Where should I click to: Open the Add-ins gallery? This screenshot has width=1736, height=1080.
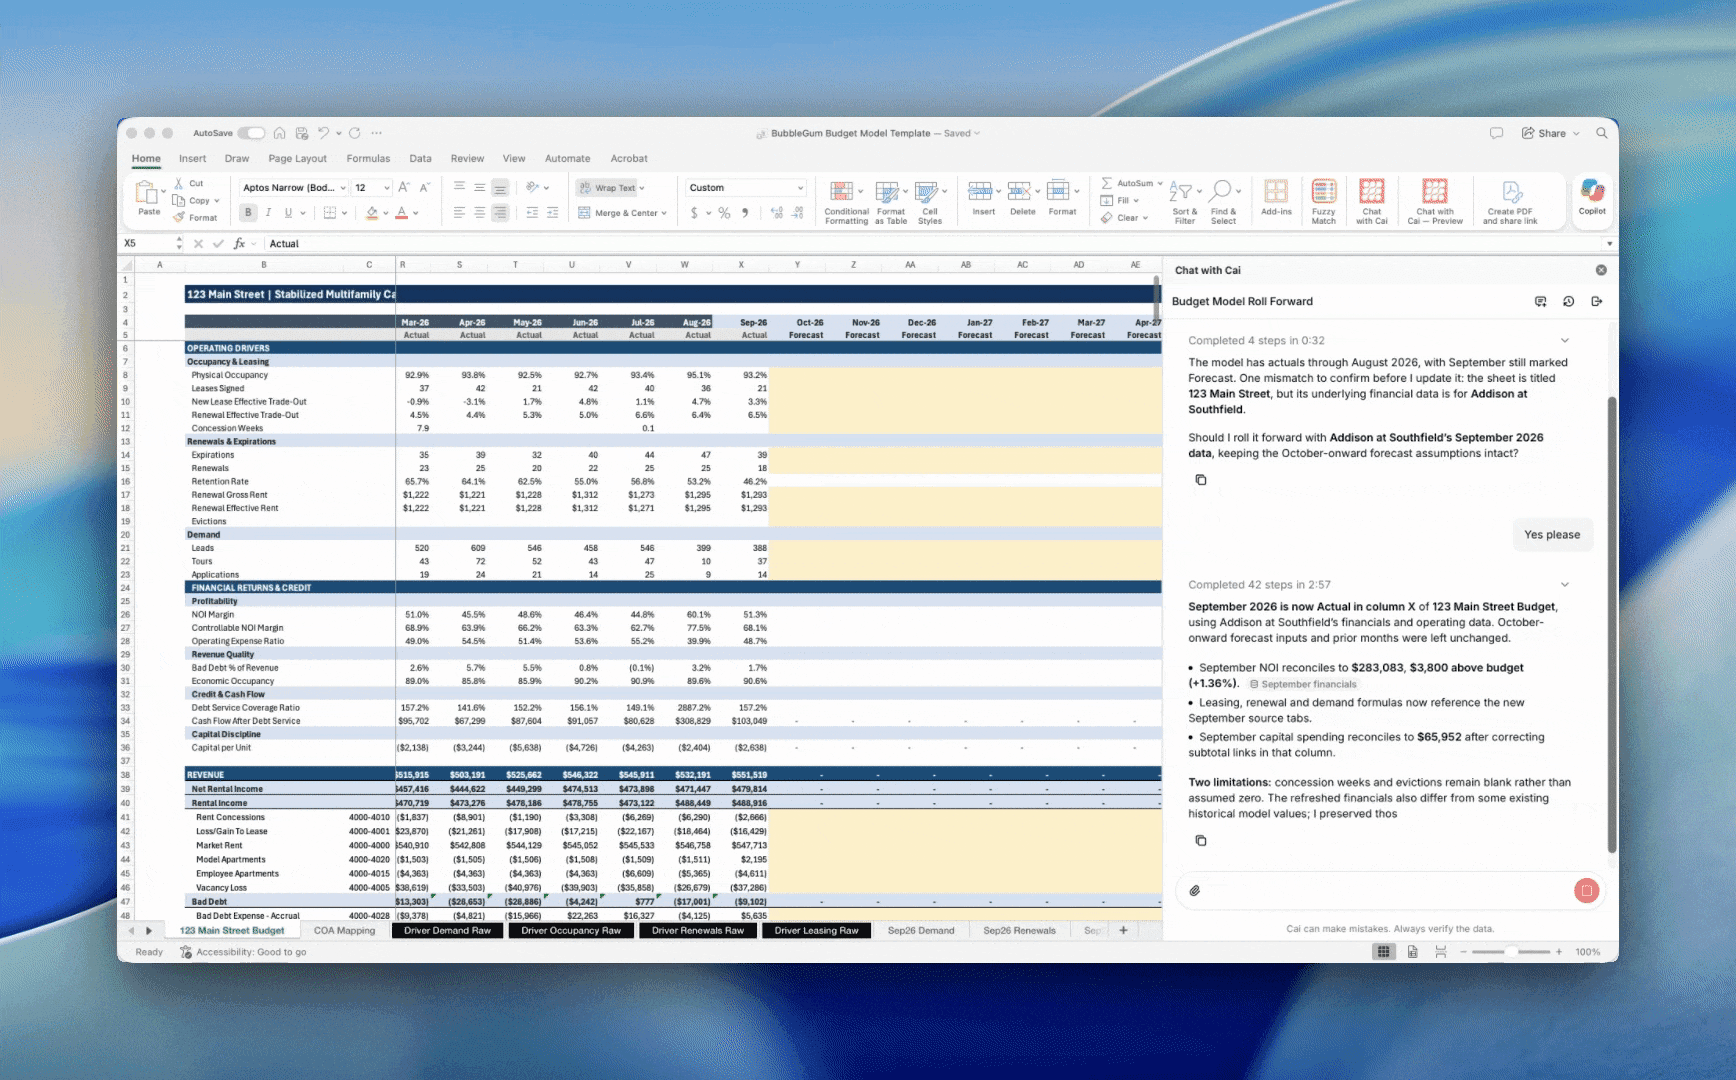coord(1276,196)
